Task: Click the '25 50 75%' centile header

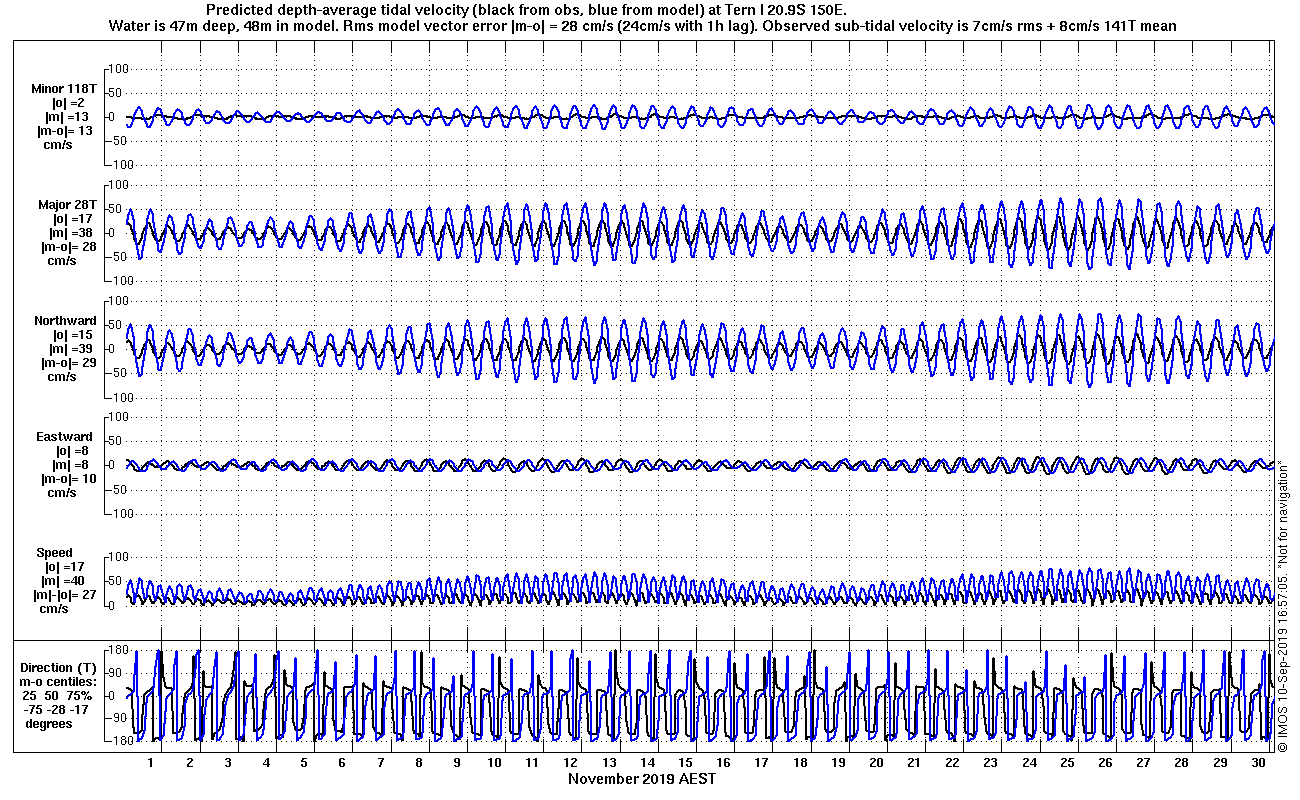Action: pyautogui.click(x=58, y=696)
